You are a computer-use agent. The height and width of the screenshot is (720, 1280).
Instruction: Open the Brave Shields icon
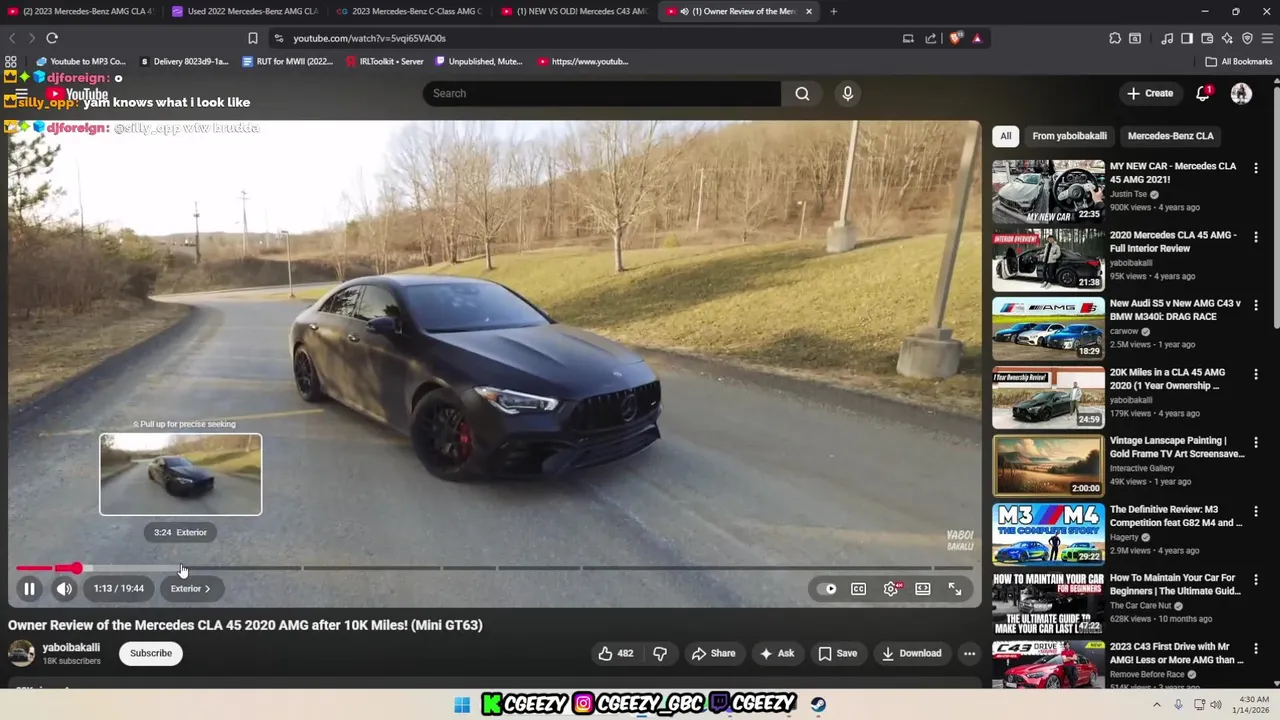pos(956,38)
